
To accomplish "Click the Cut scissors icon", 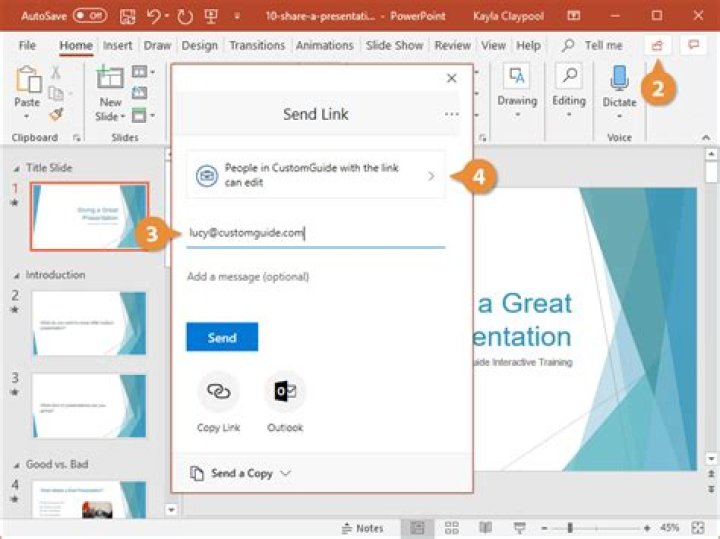I will [x=56, y=73].
